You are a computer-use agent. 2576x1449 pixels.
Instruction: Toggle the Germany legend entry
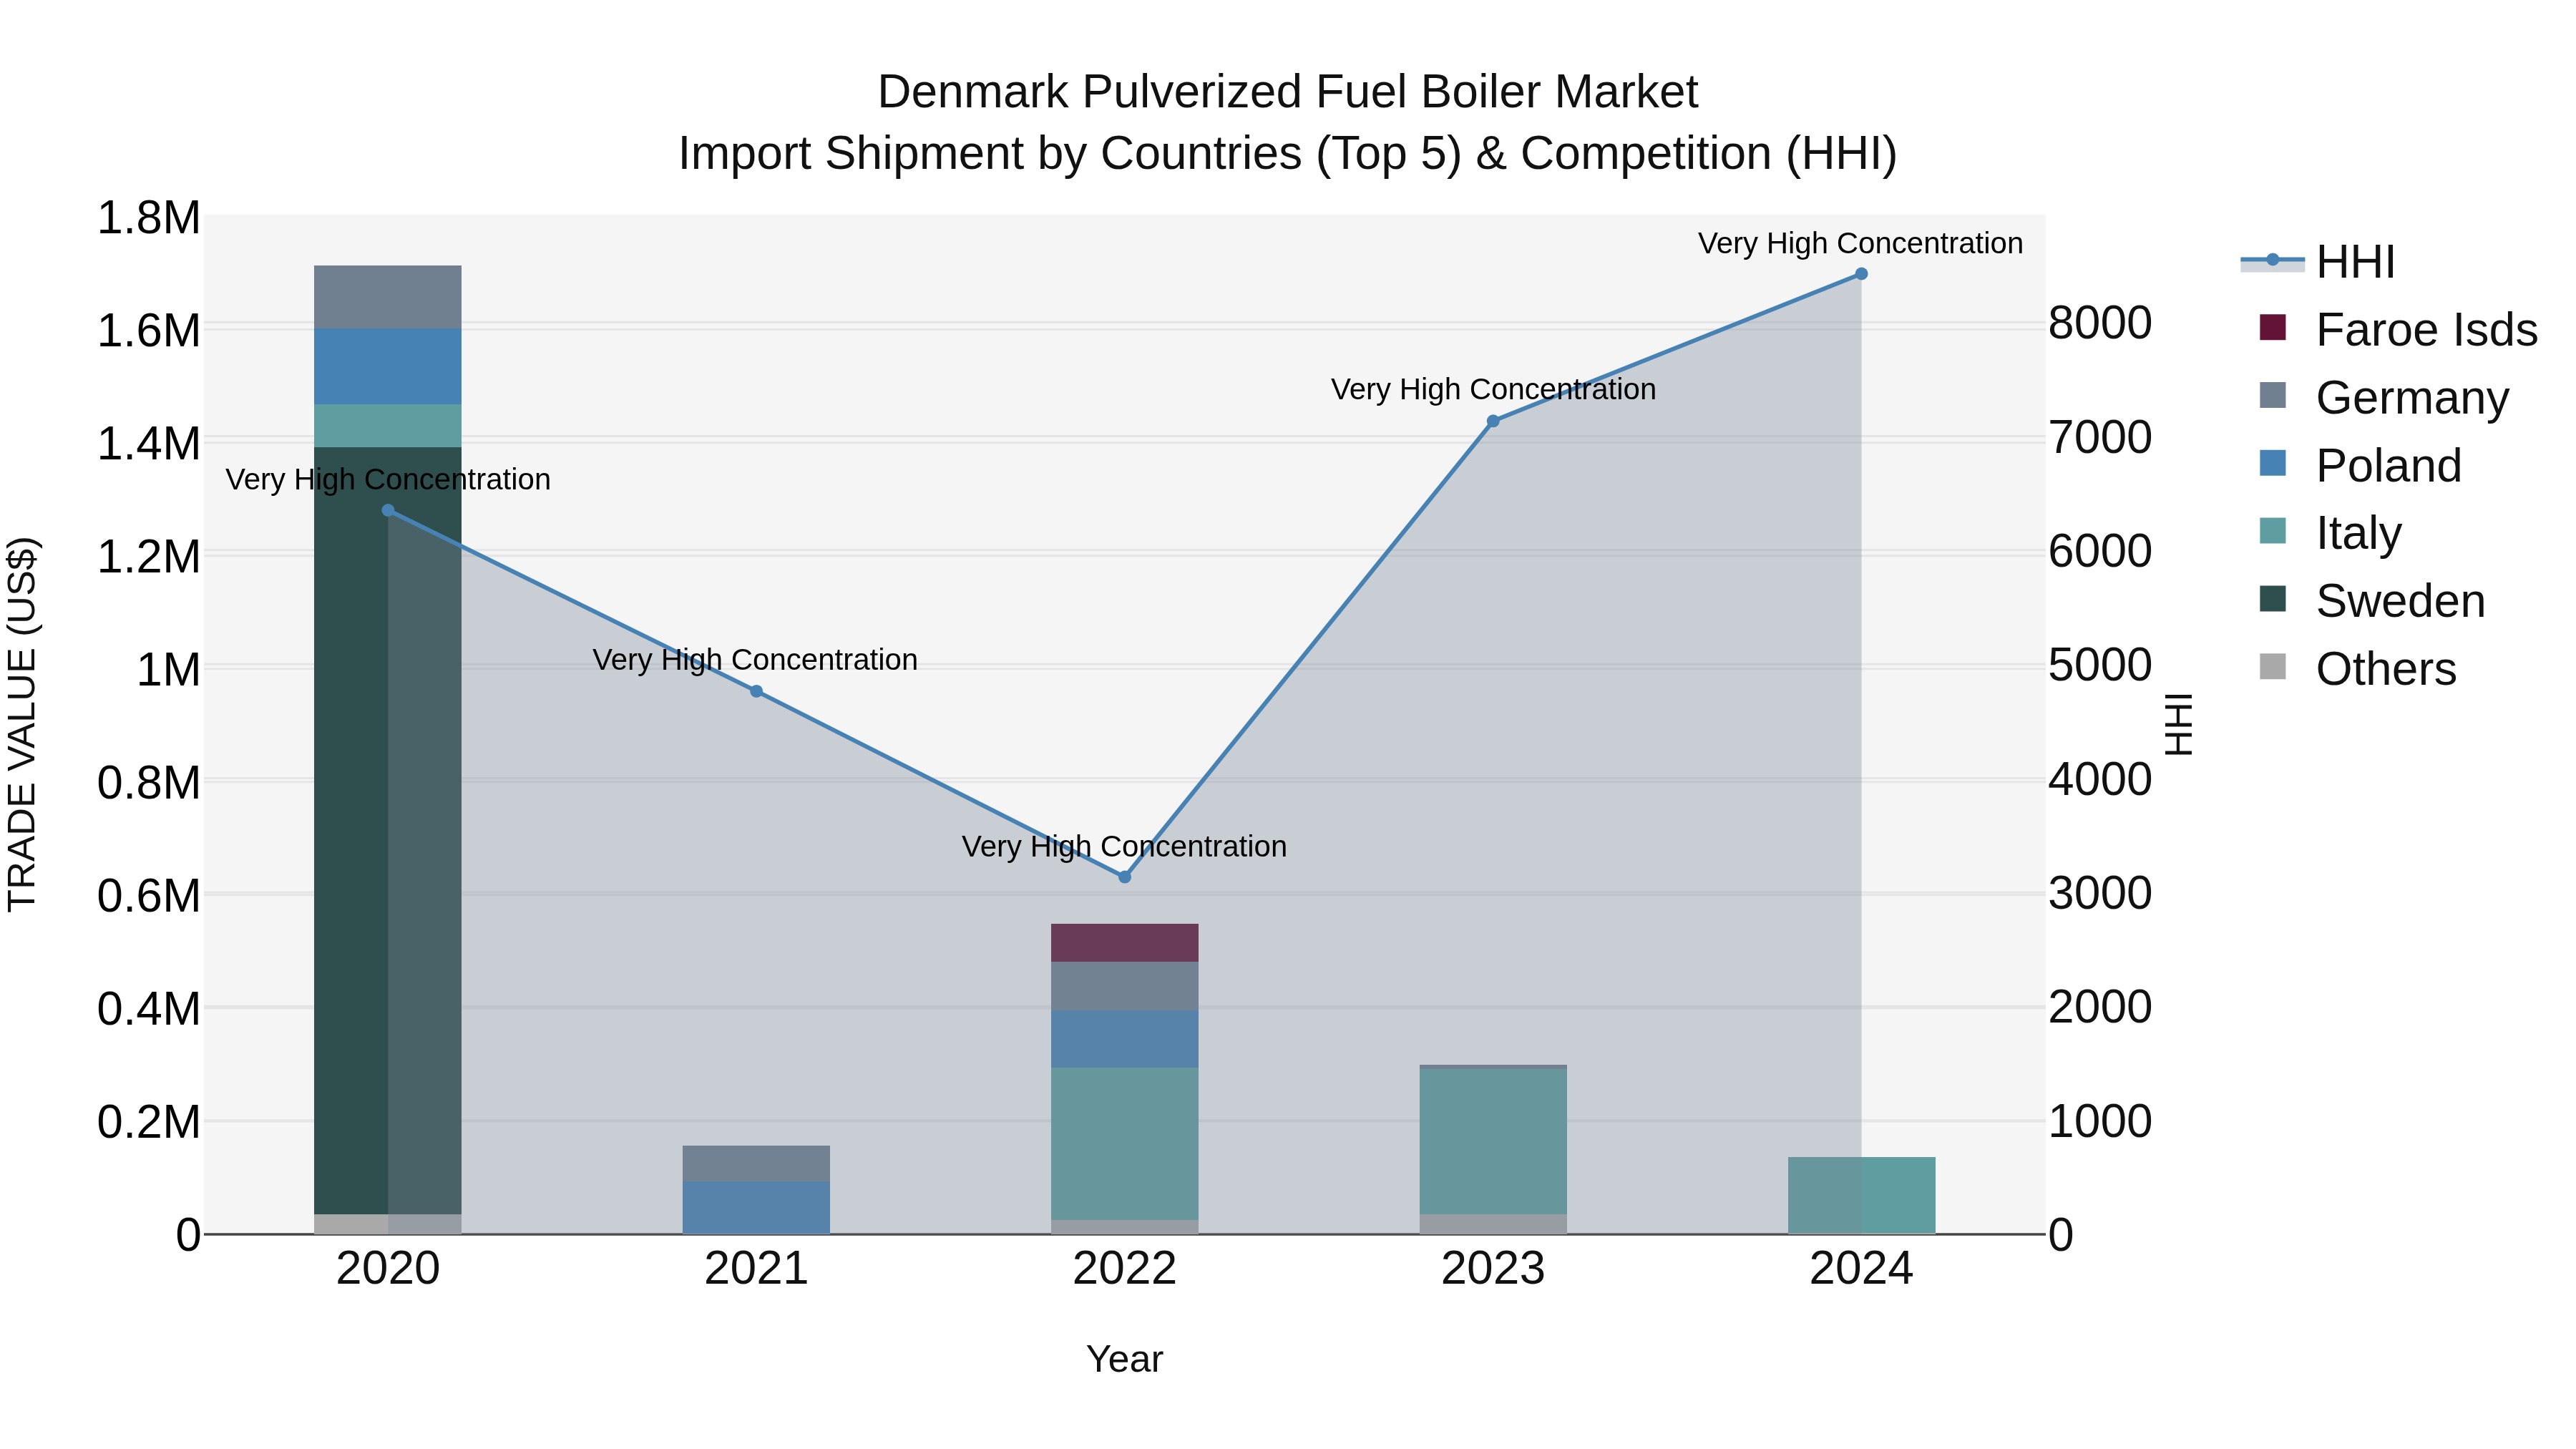(x=2384, y=397)
